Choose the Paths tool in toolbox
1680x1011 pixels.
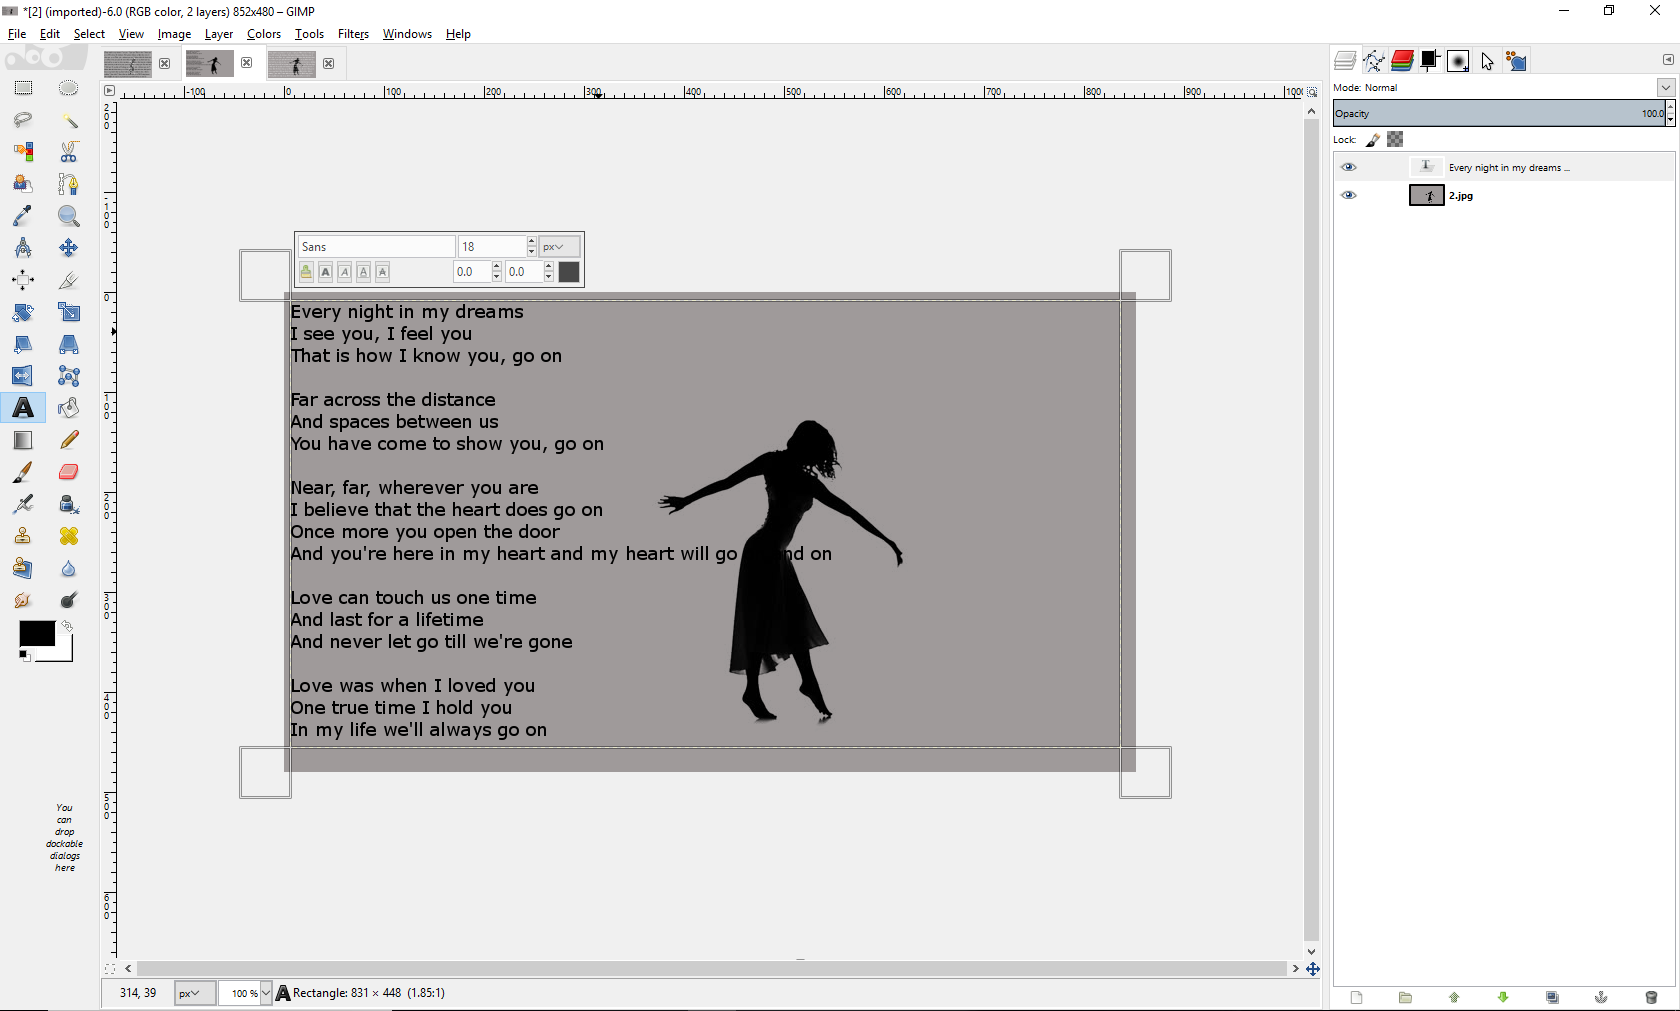[68, 184]
